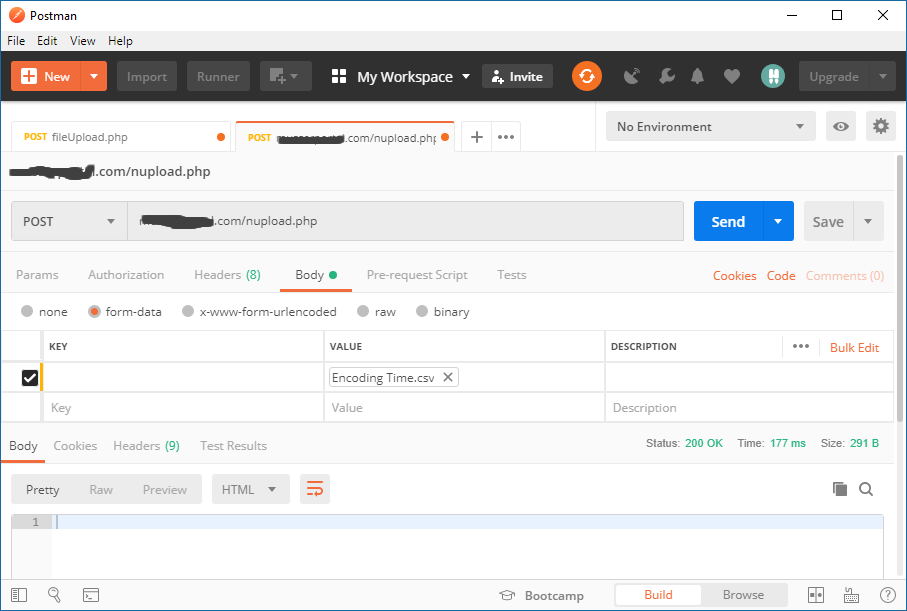The height and width of the screenshot is (611, 907).
Task: Select the form-data body type
Action: point(94,311)
